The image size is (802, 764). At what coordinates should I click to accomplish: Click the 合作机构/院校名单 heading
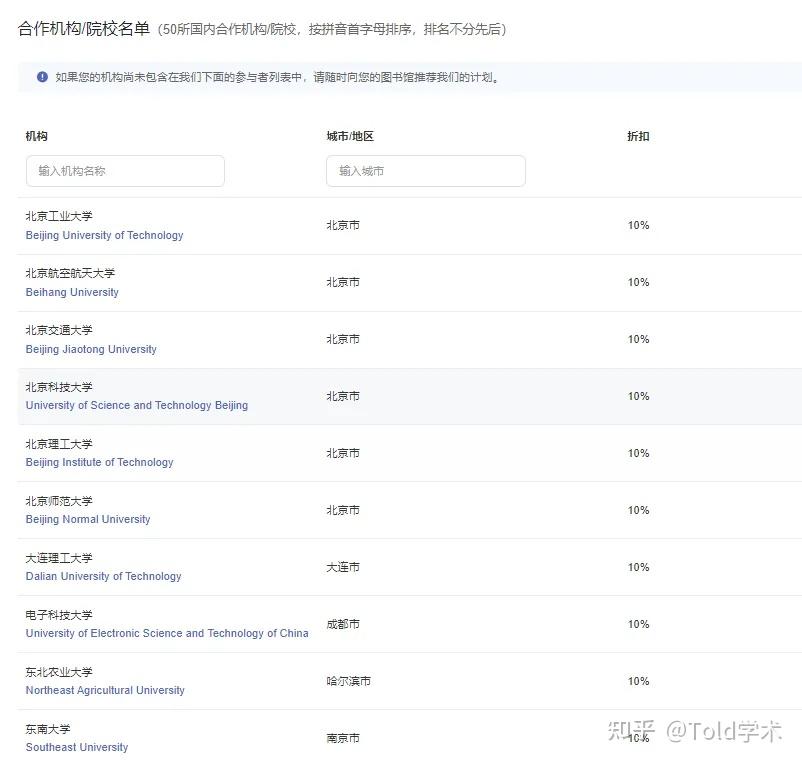click(83, 29)
